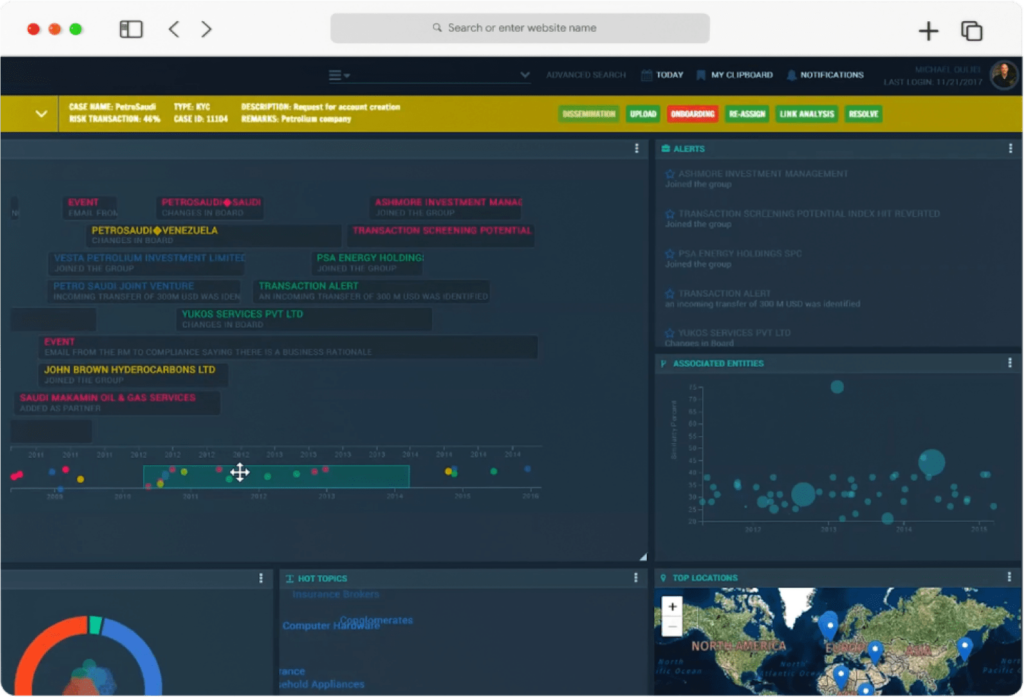The height and width of the screenshot is (697, 1024).
Task: Click the "TOP LOCATIONS" panel title
Action: tap(705, 578)
